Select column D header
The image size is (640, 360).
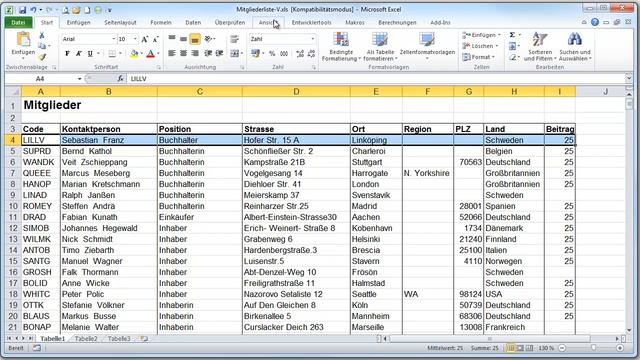pos(296,91)
